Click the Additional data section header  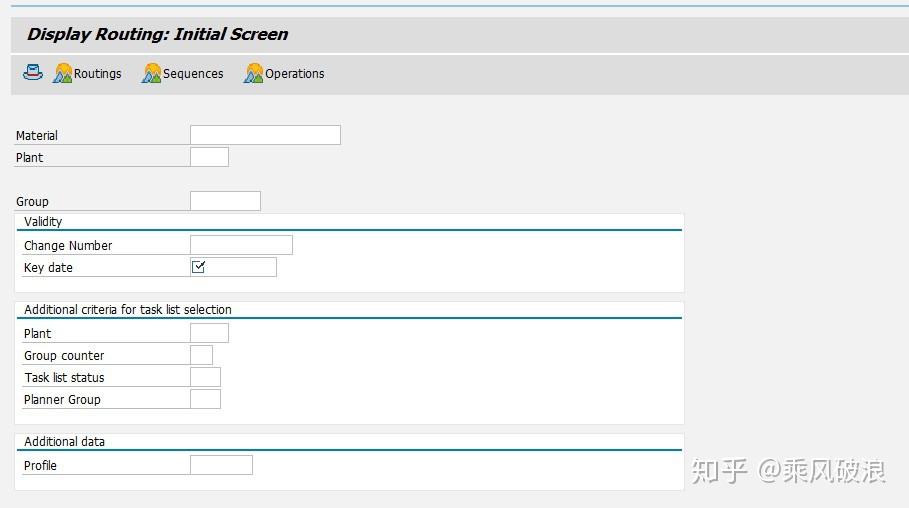(x=64, y=442)
